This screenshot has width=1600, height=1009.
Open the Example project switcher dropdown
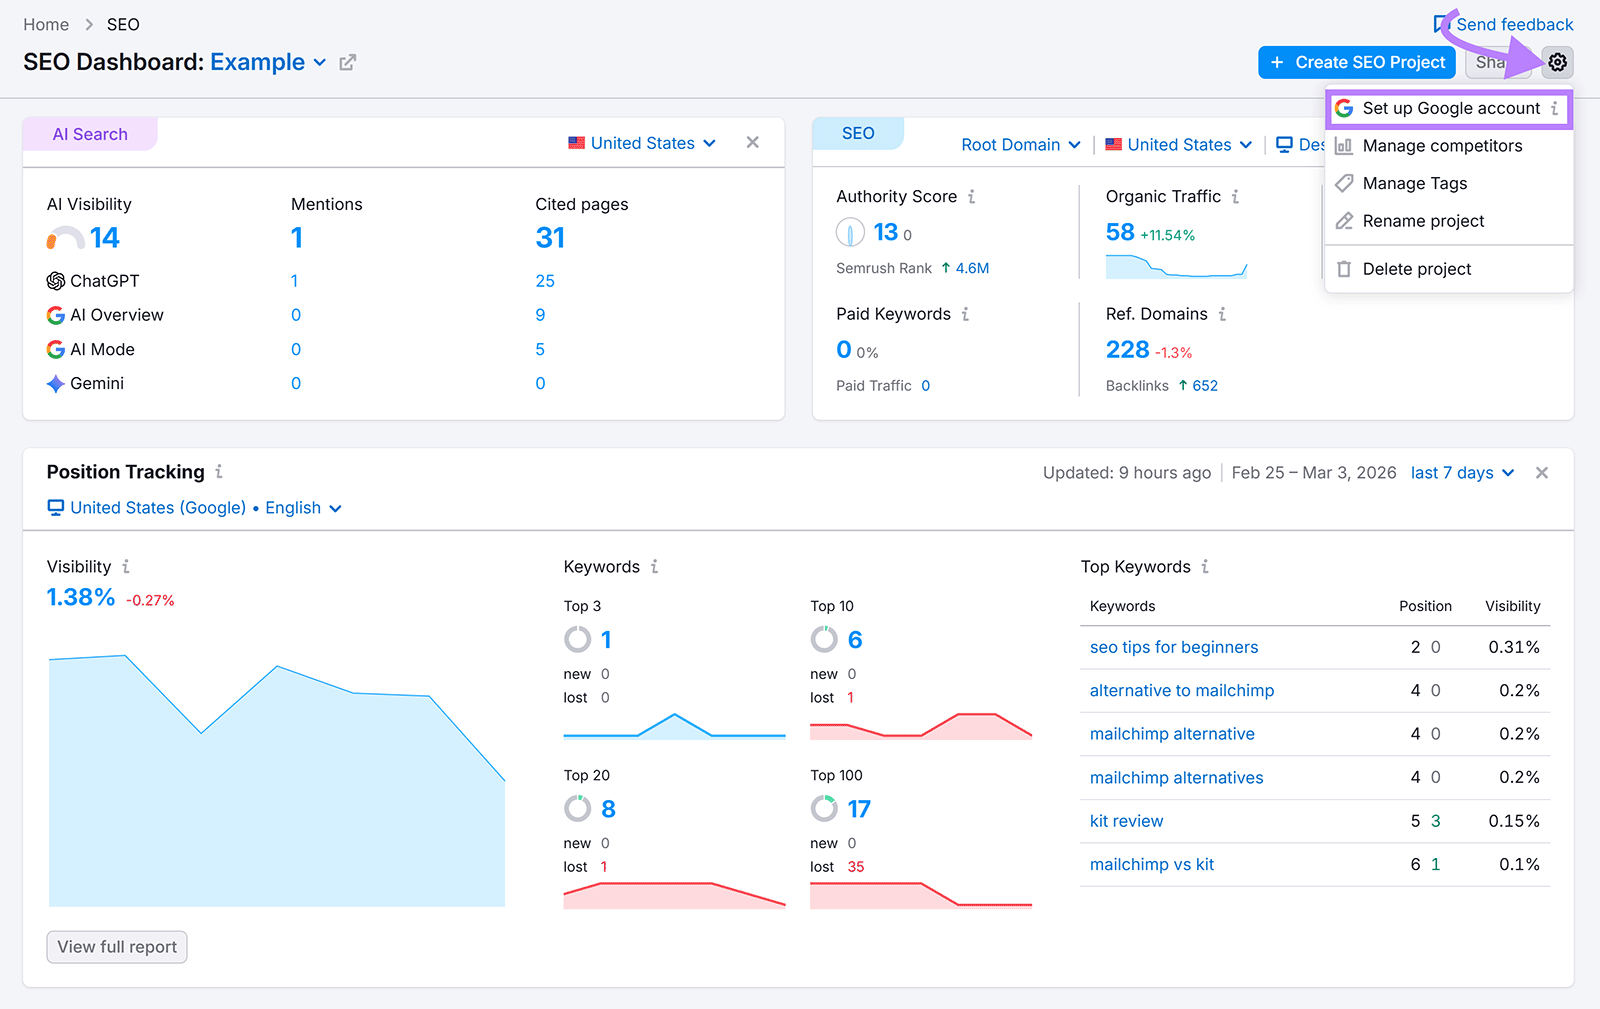(319, 62)
